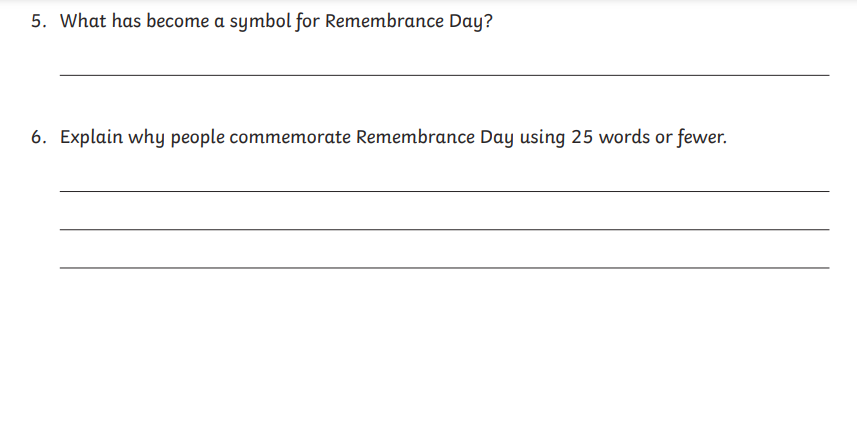Image resolution: width=857 pixels, height=422 pixels.
Task: Click the word 'Remembrance' in question 6
Action: pyautogui.click(x=415, y=137)
